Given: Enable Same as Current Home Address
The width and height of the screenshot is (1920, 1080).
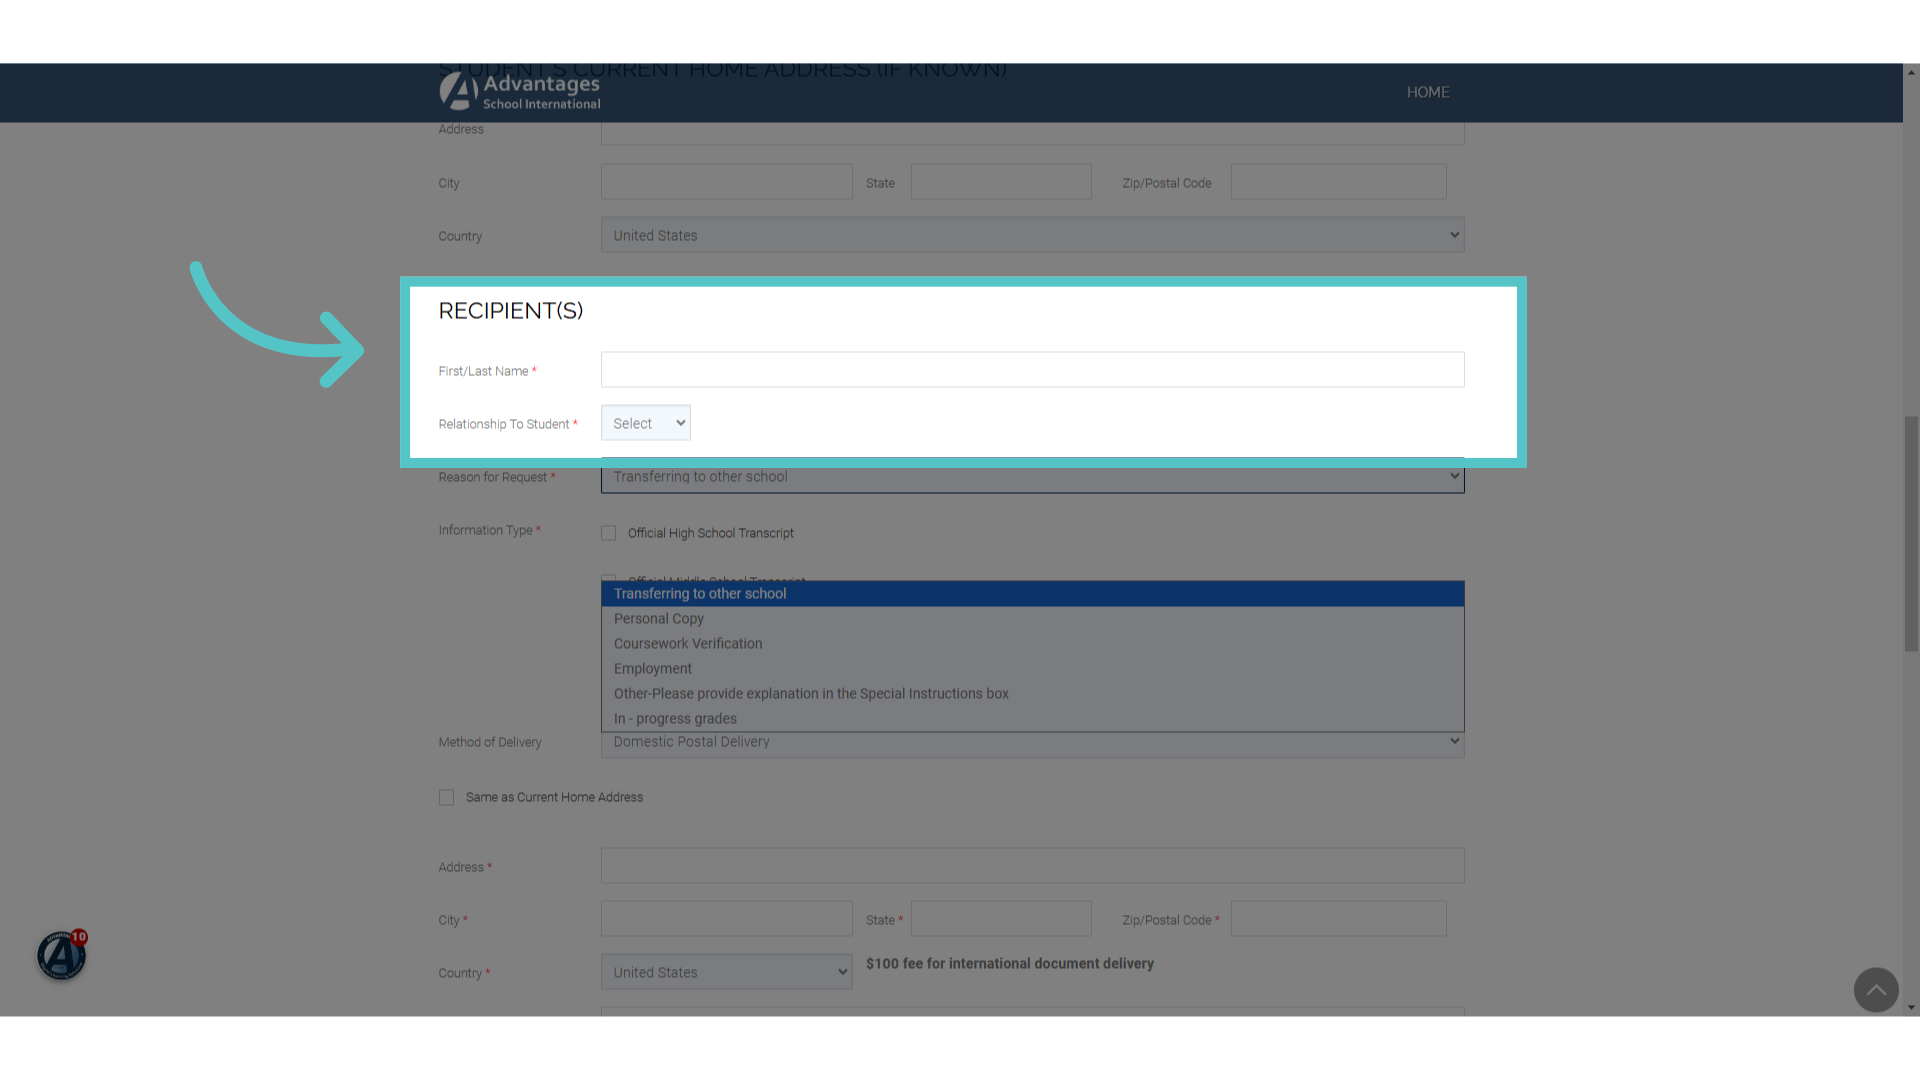Looking at the screenshot, I should coord(446,797).
